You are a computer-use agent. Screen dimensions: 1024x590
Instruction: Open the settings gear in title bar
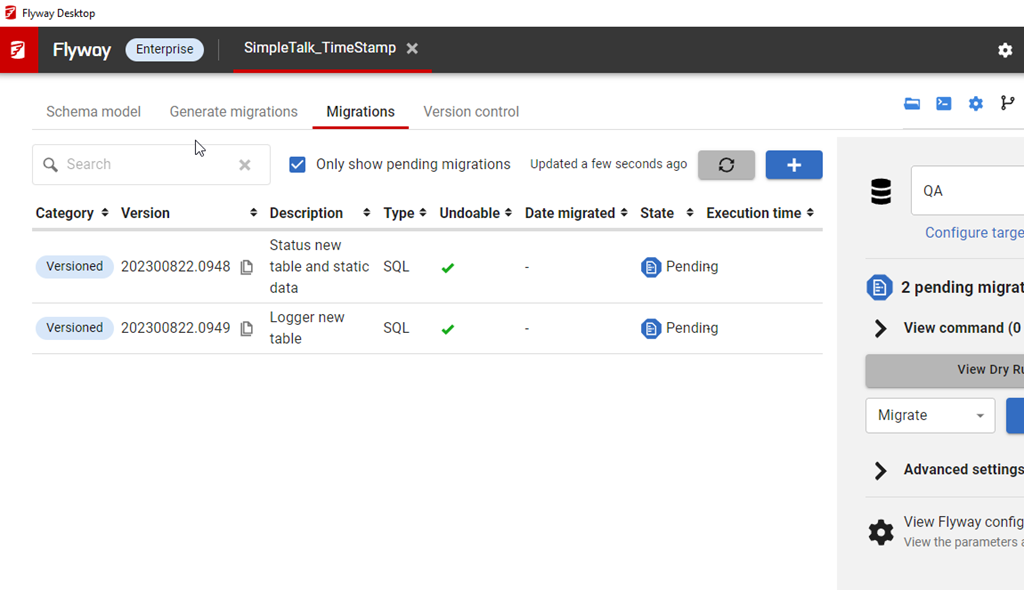[1005, 50]
